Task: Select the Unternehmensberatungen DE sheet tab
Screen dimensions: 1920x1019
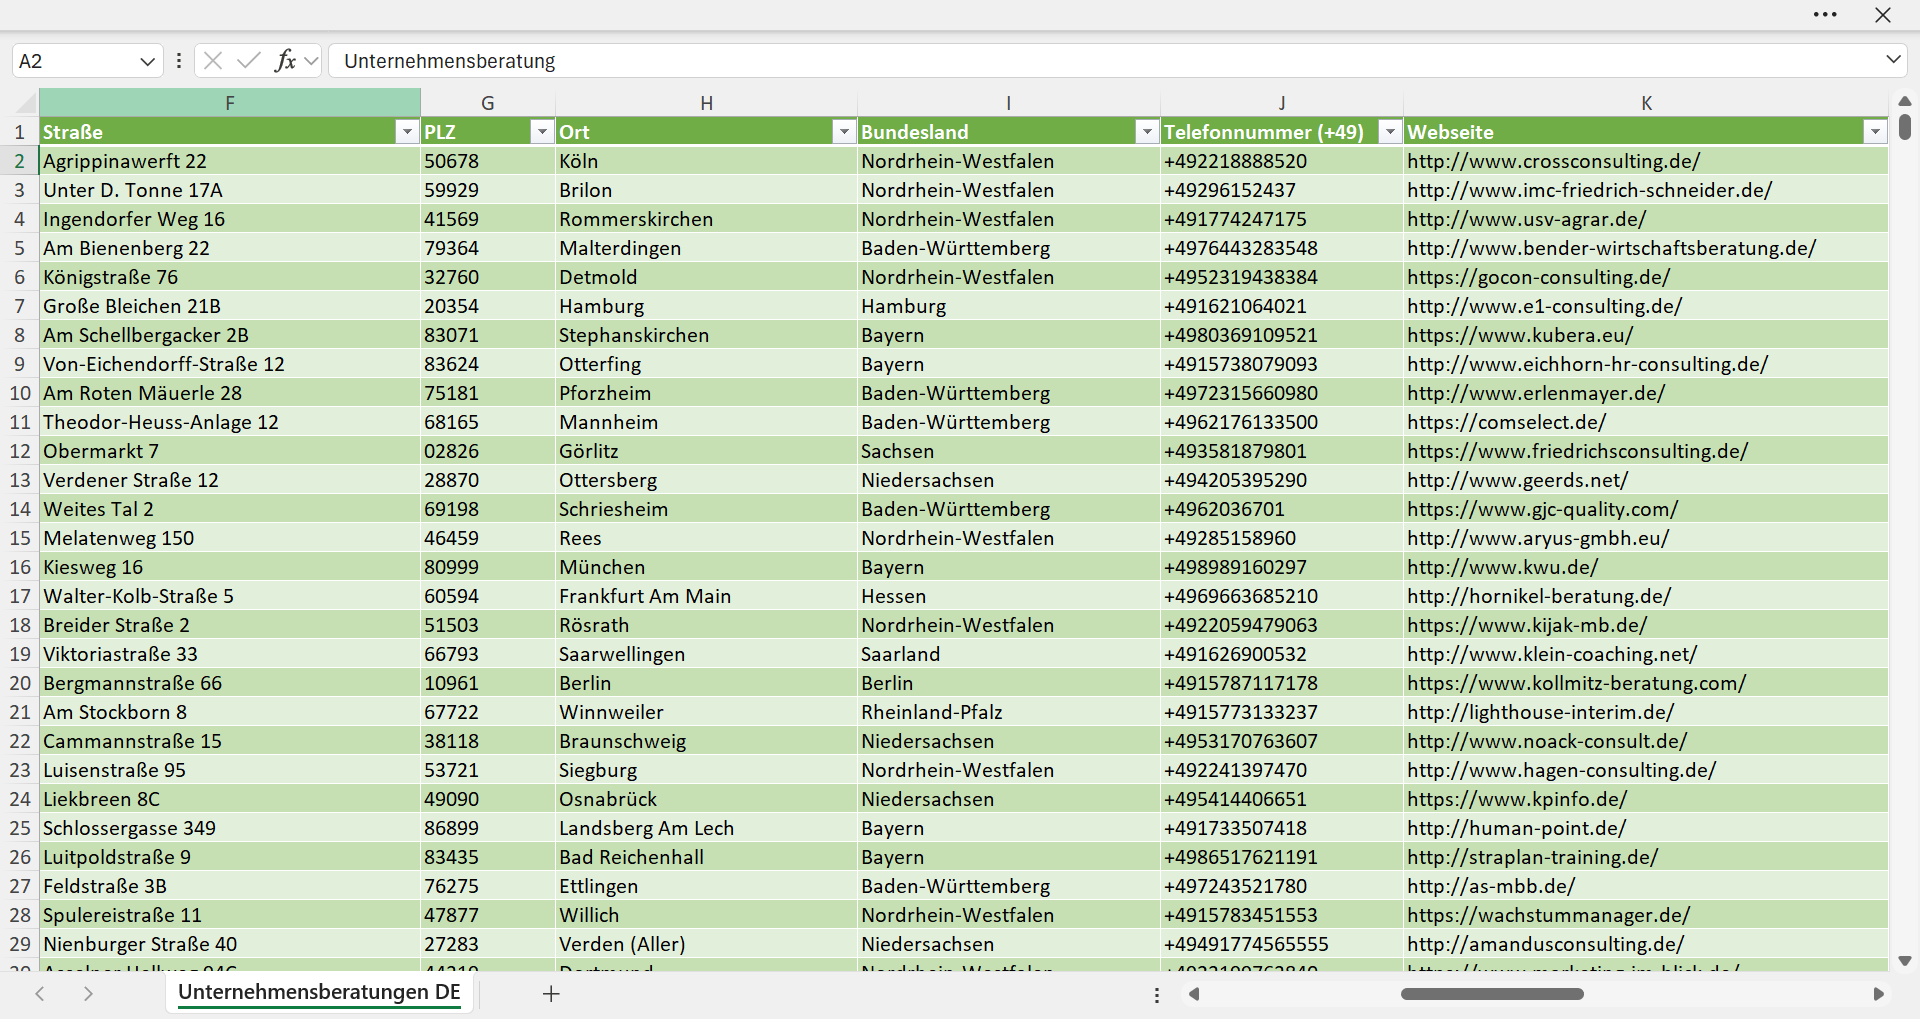Action: [319, 992]
